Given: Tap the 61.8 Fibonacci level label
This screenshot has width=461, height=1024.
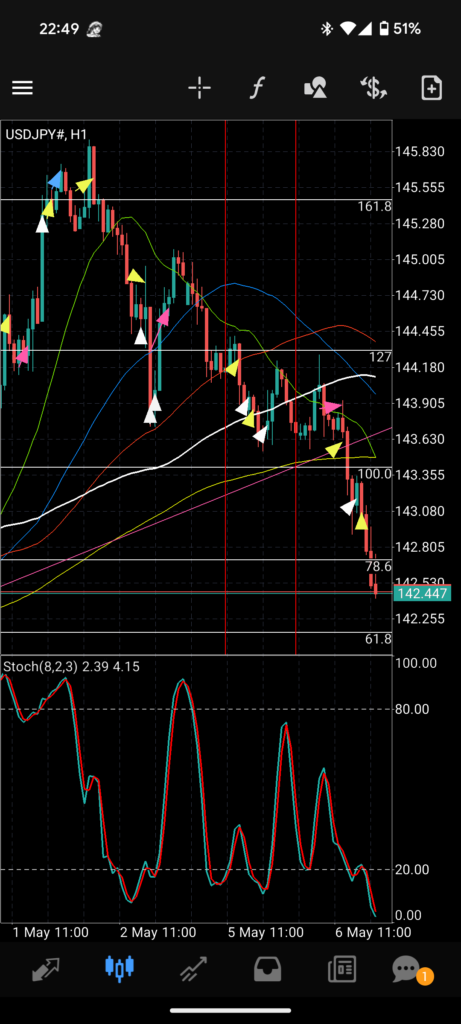Looking at the screenshot, I should (x=379, y=639).
